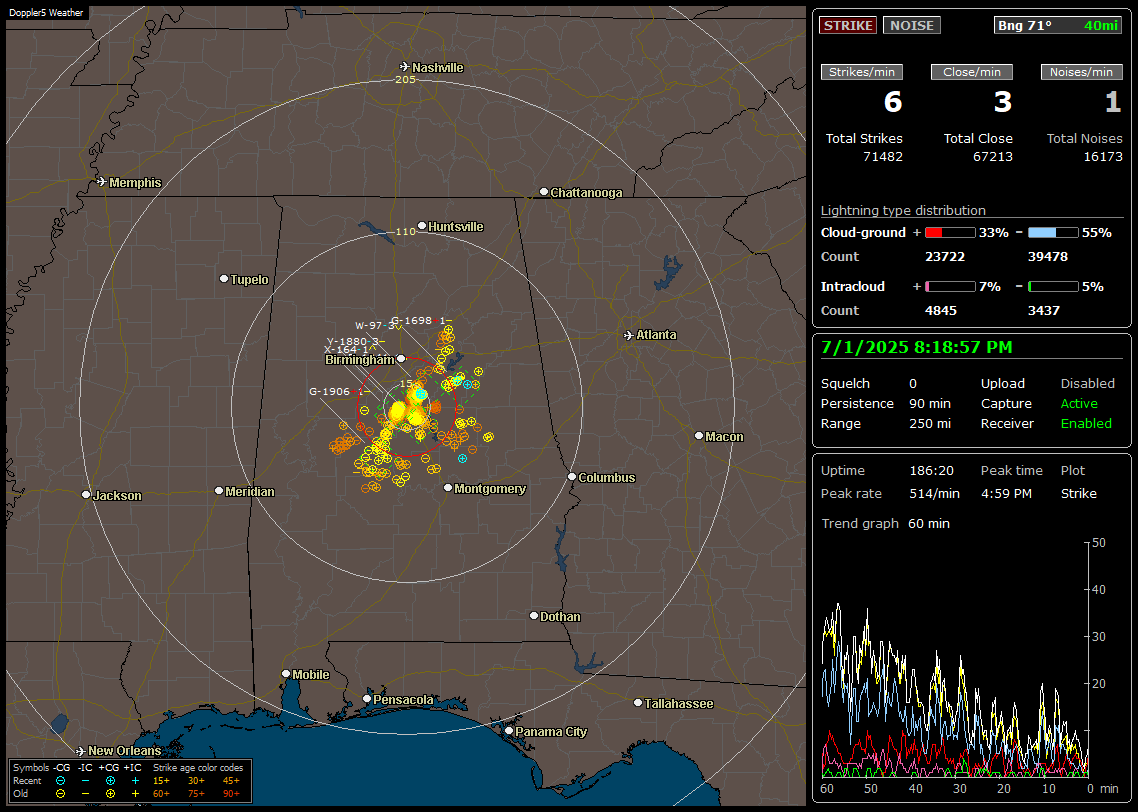
Task: Click the Uptime value 186:20
Action: tap(931, 471)
